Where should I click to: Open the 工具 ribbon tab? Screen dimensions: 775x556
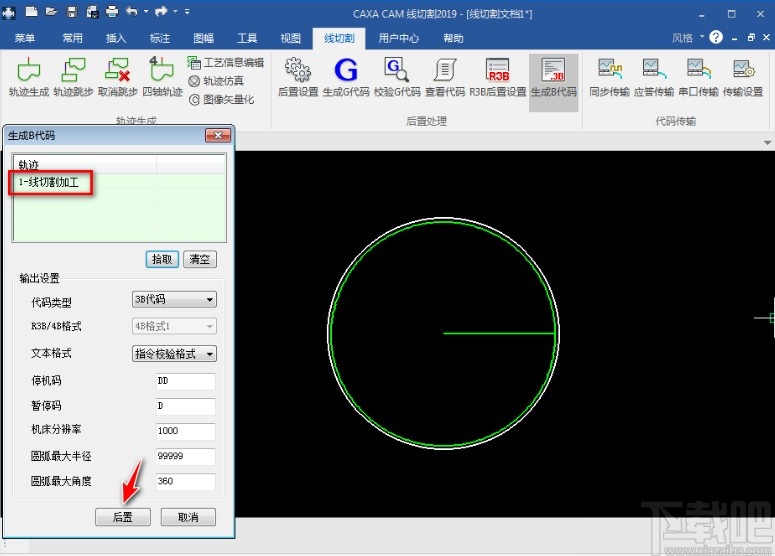click(x=247, y=38)
